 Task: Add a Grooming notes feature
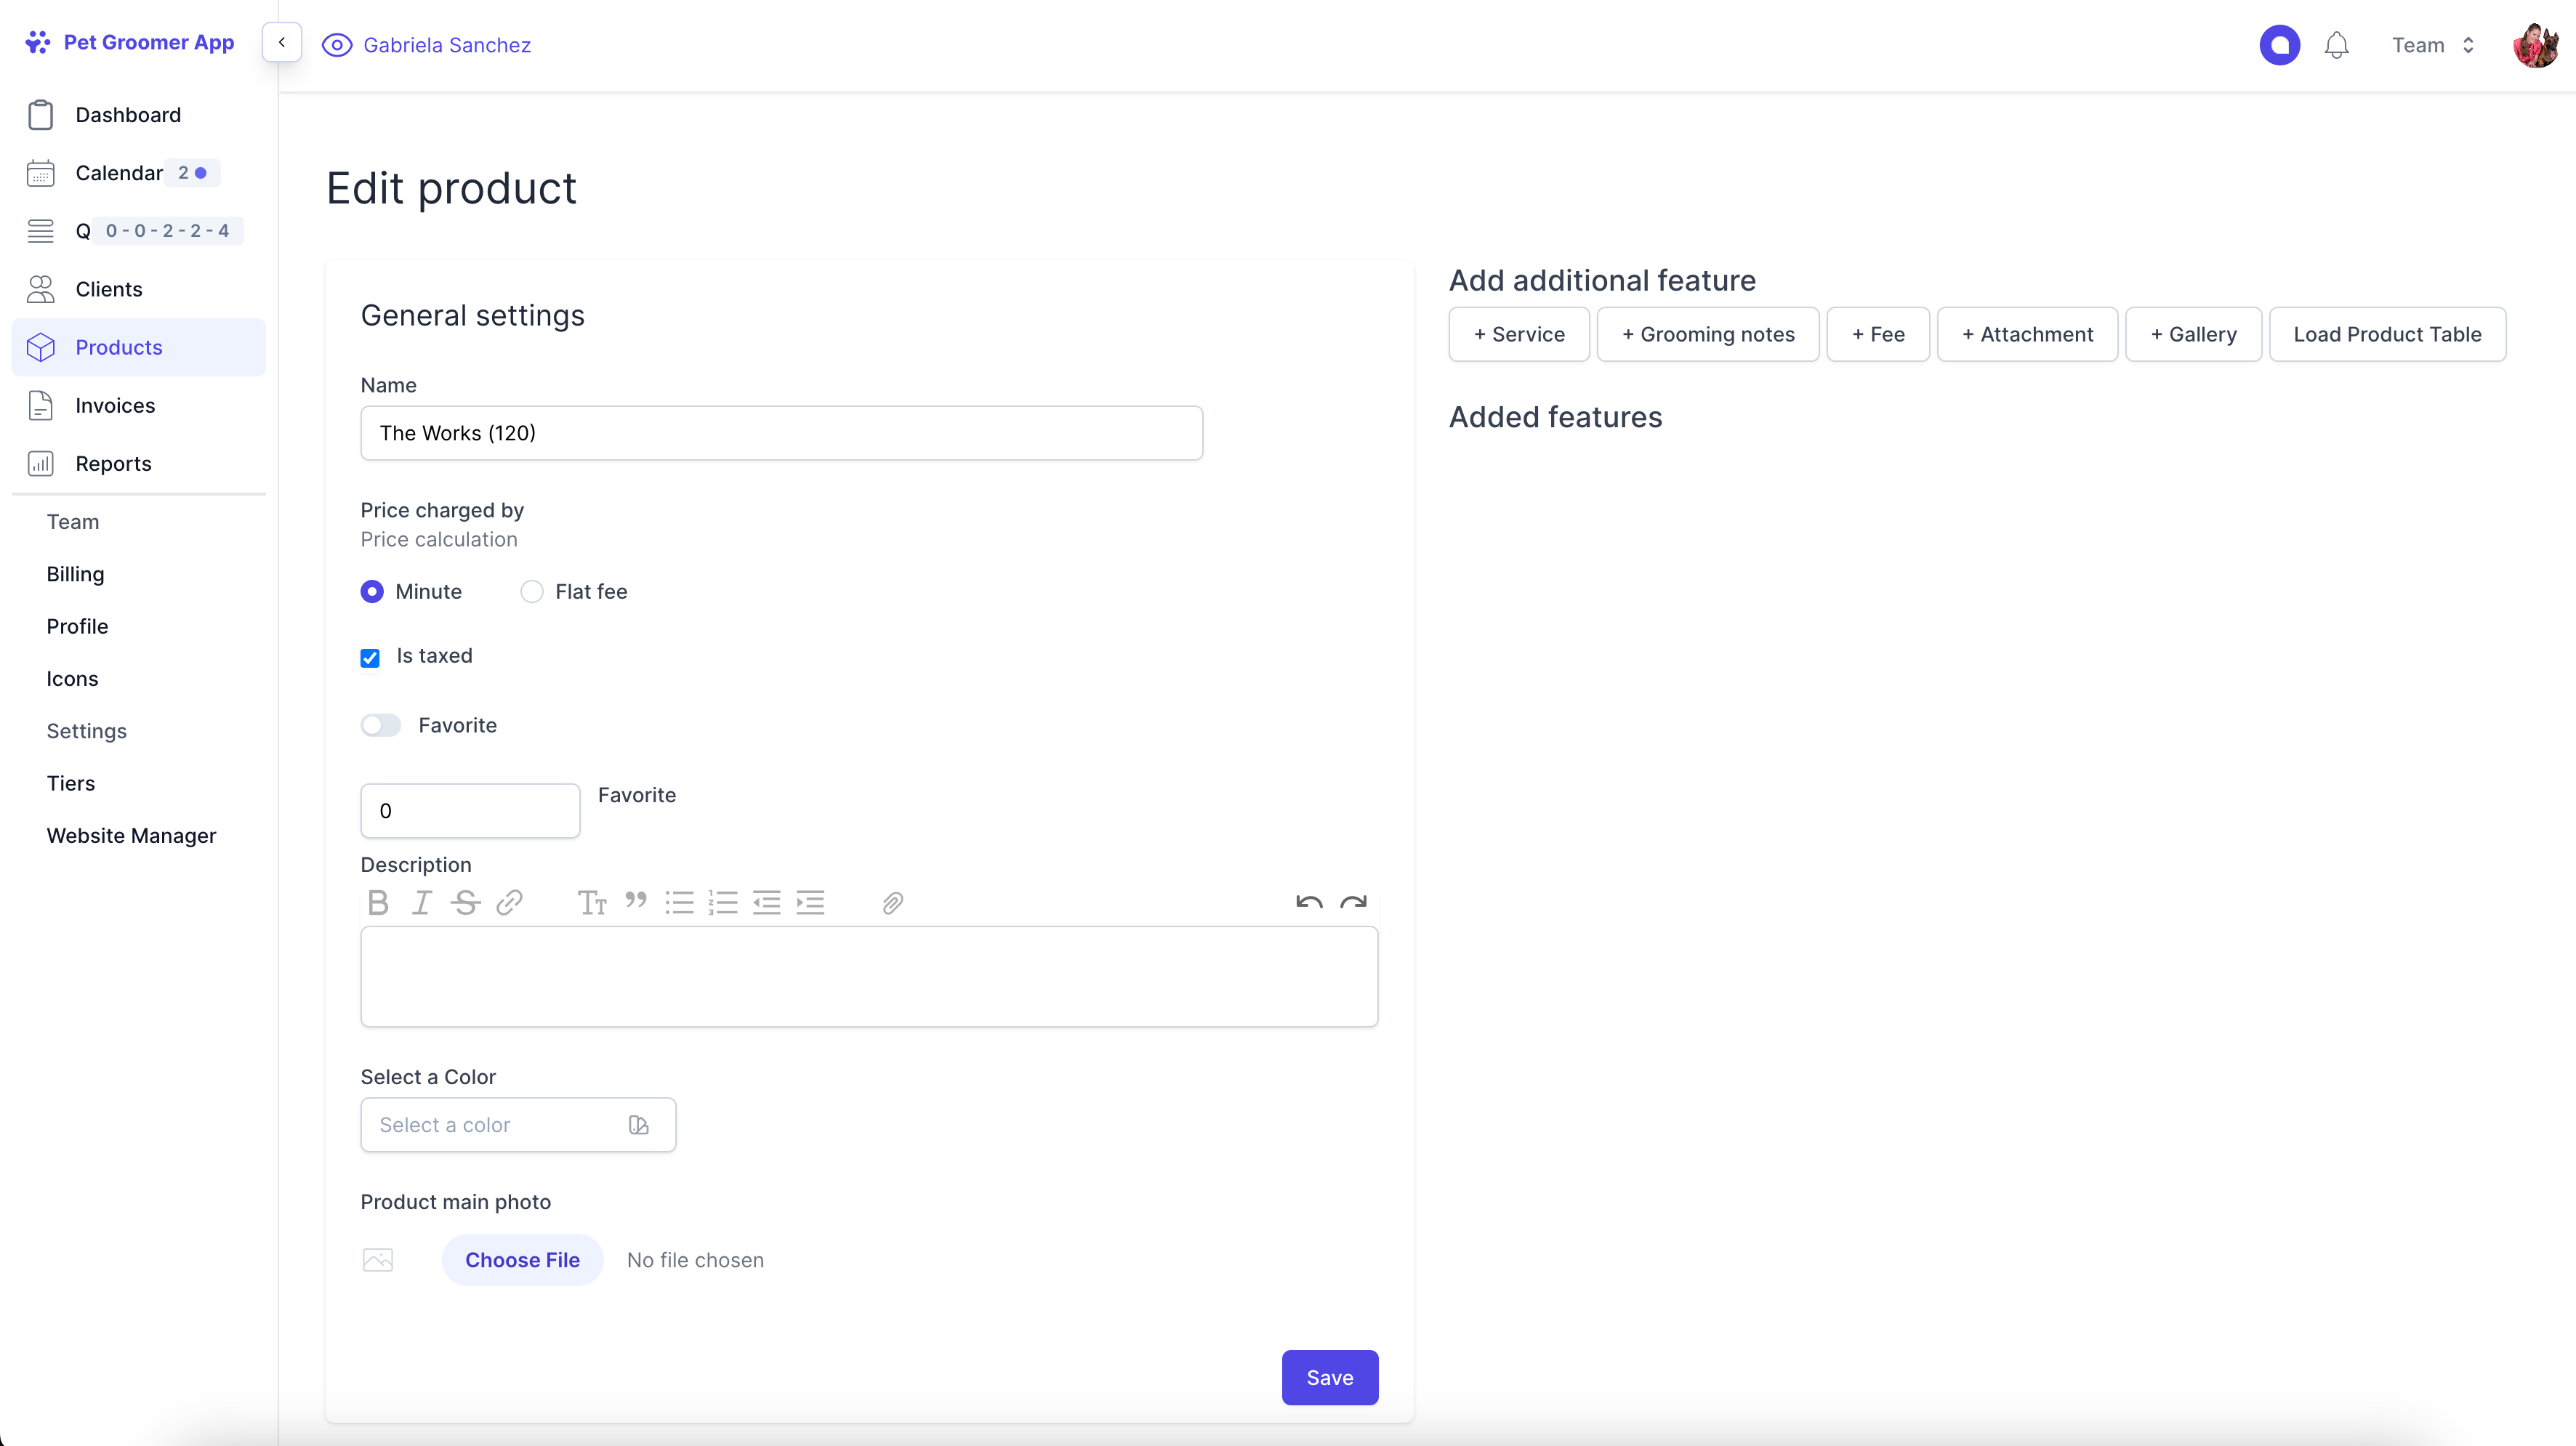(1707, 334)
